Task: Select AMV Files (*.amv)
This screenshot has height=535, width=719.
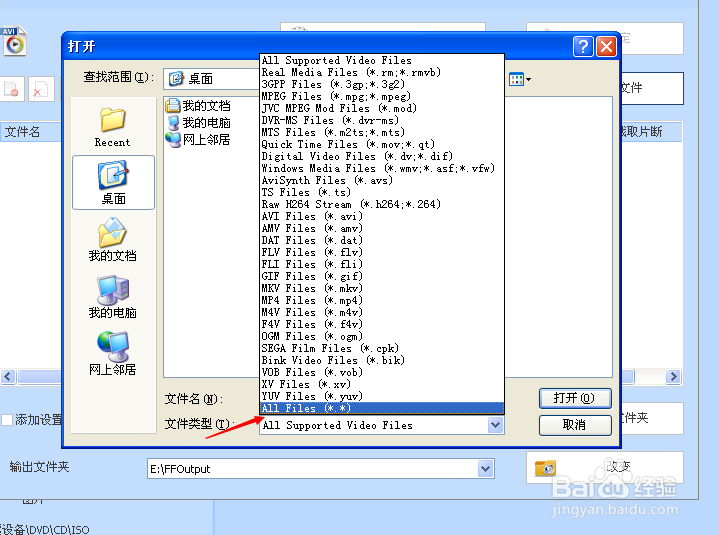Action: coord(382,228)
